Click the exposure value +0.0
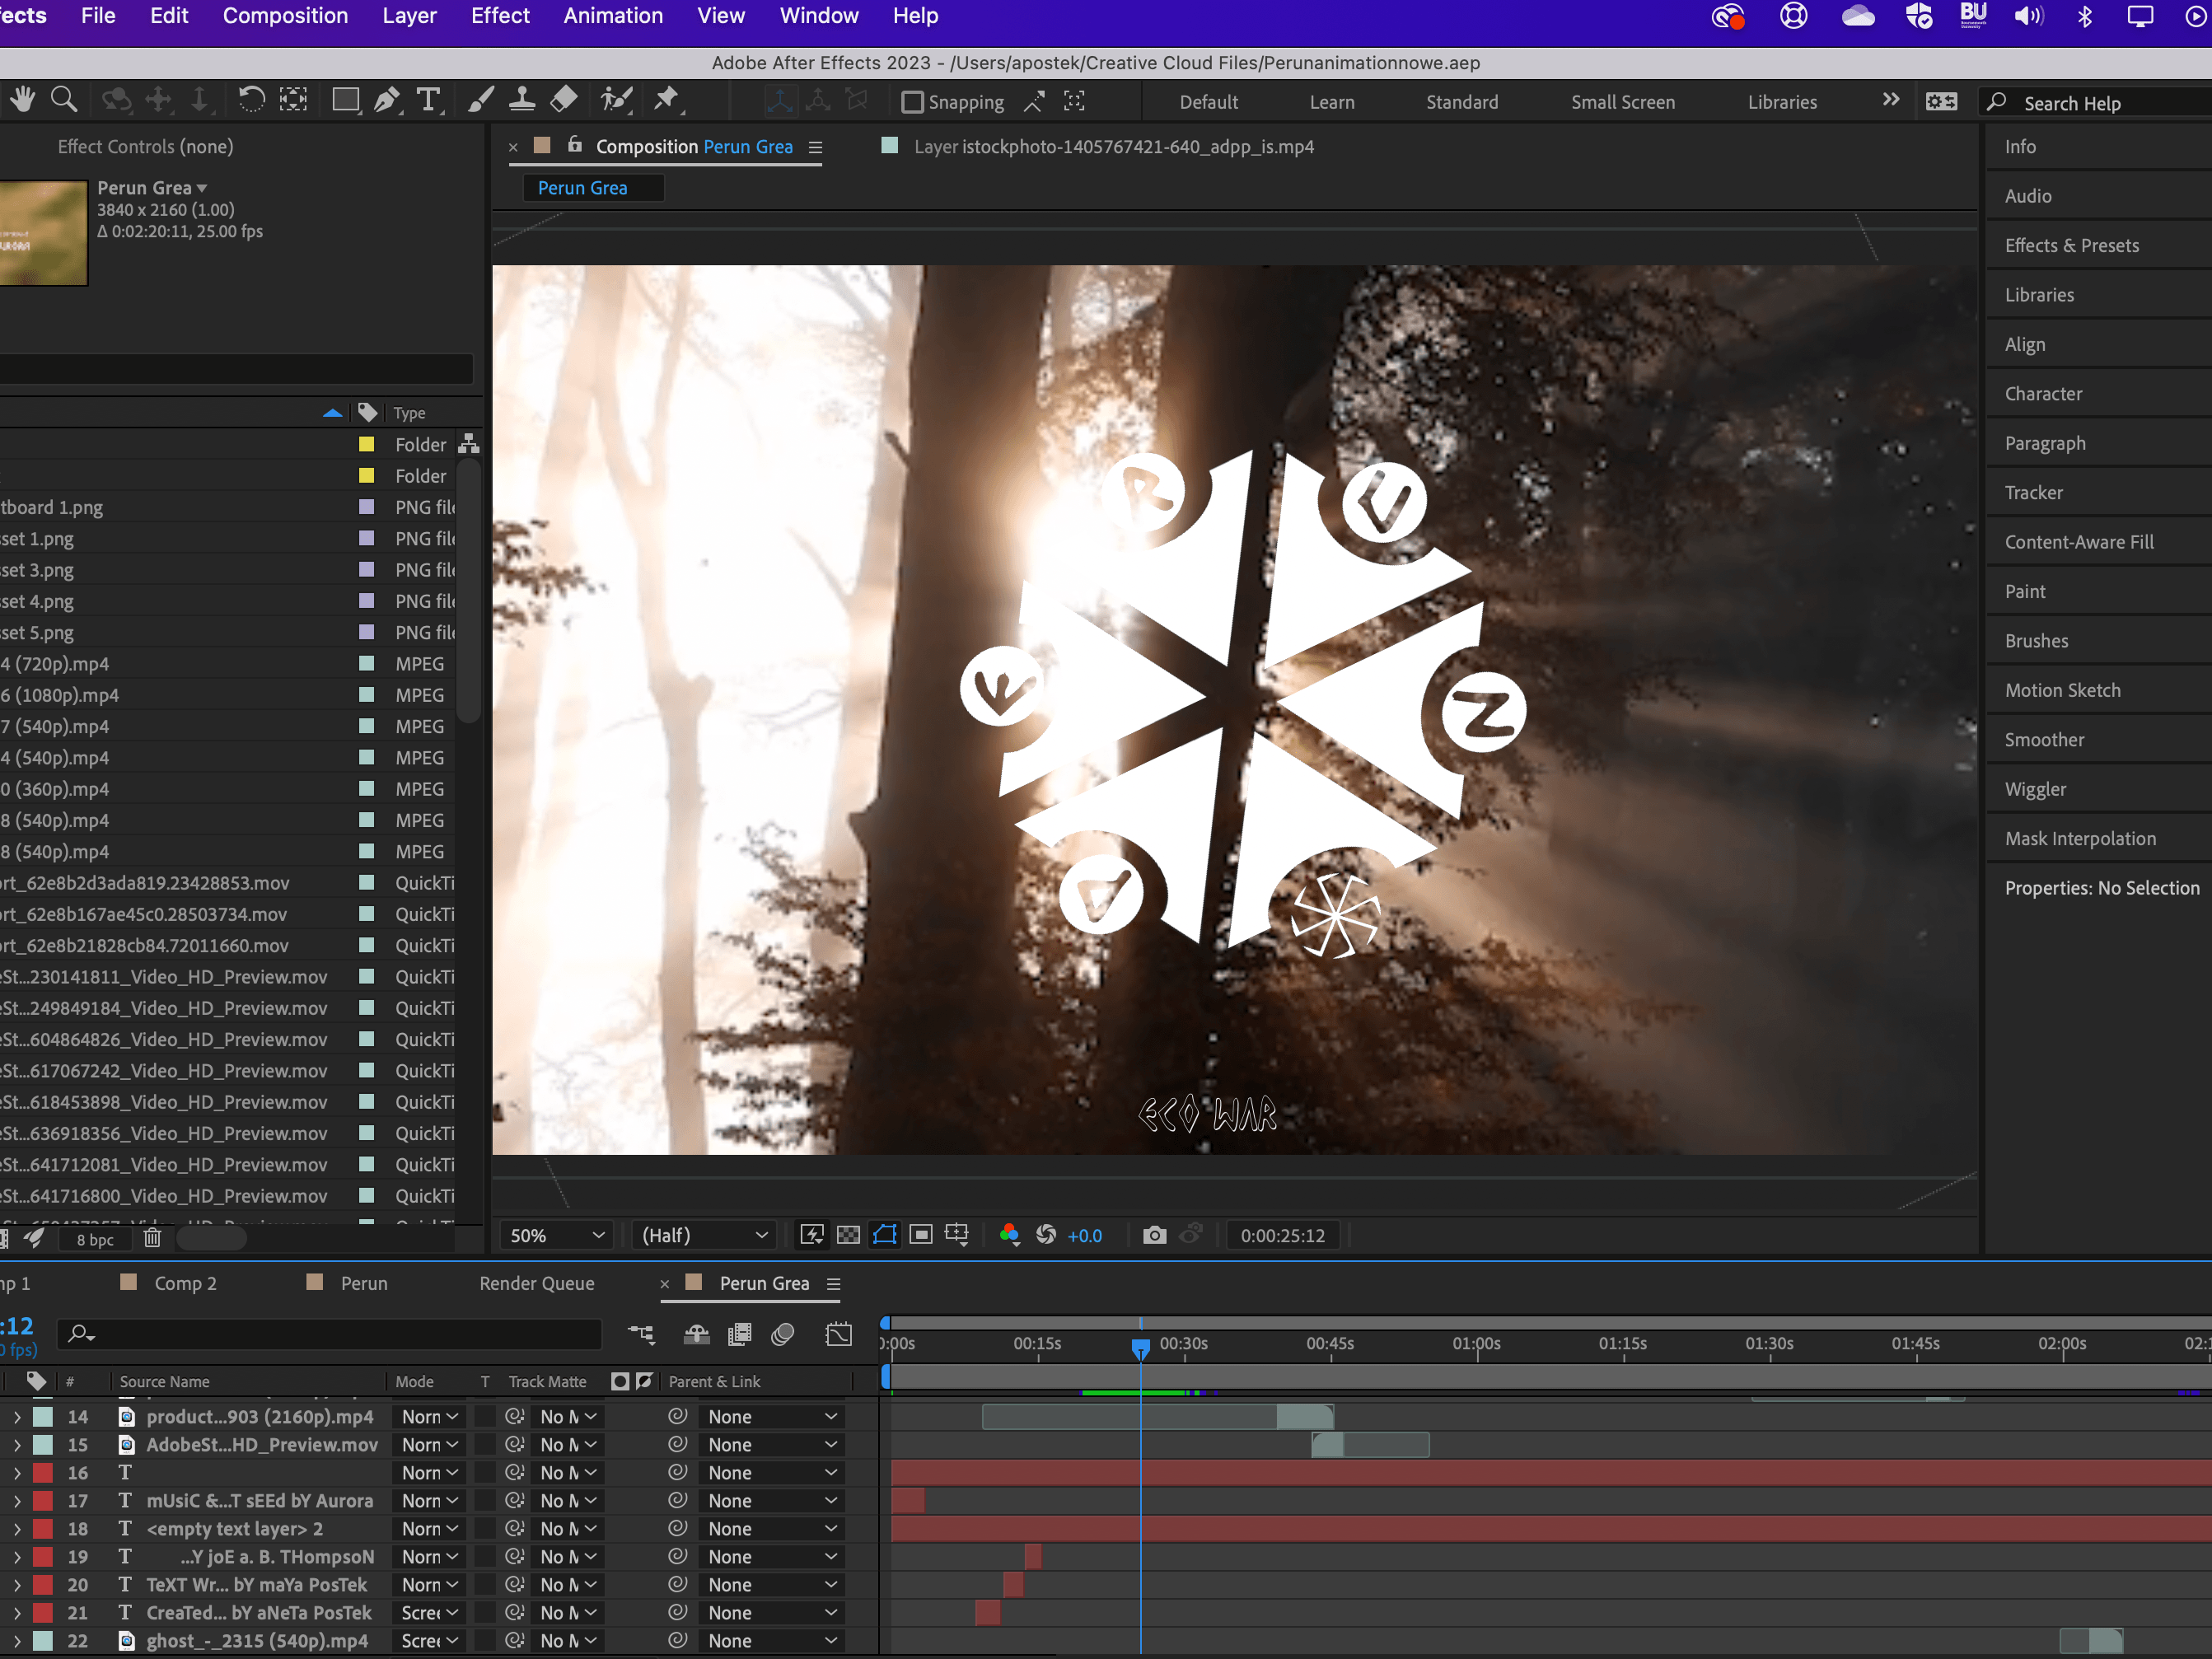The width and height of the screenshot is (2212, 1659). [x=1084, y=1236]
